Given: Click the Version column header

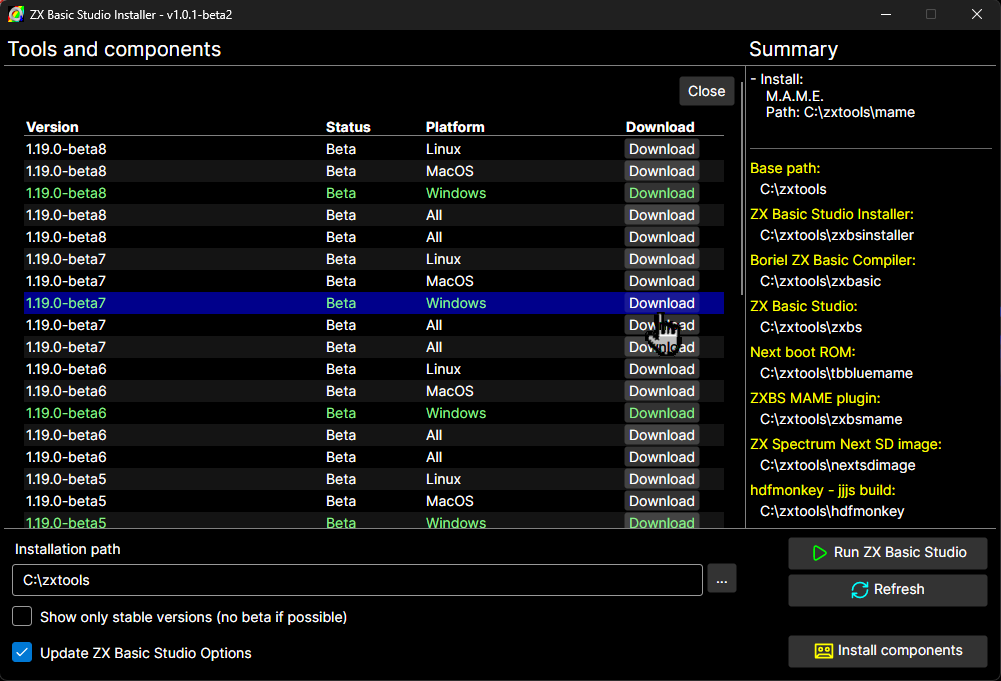Looking at the screenshot, I should [x=52, y=127].
